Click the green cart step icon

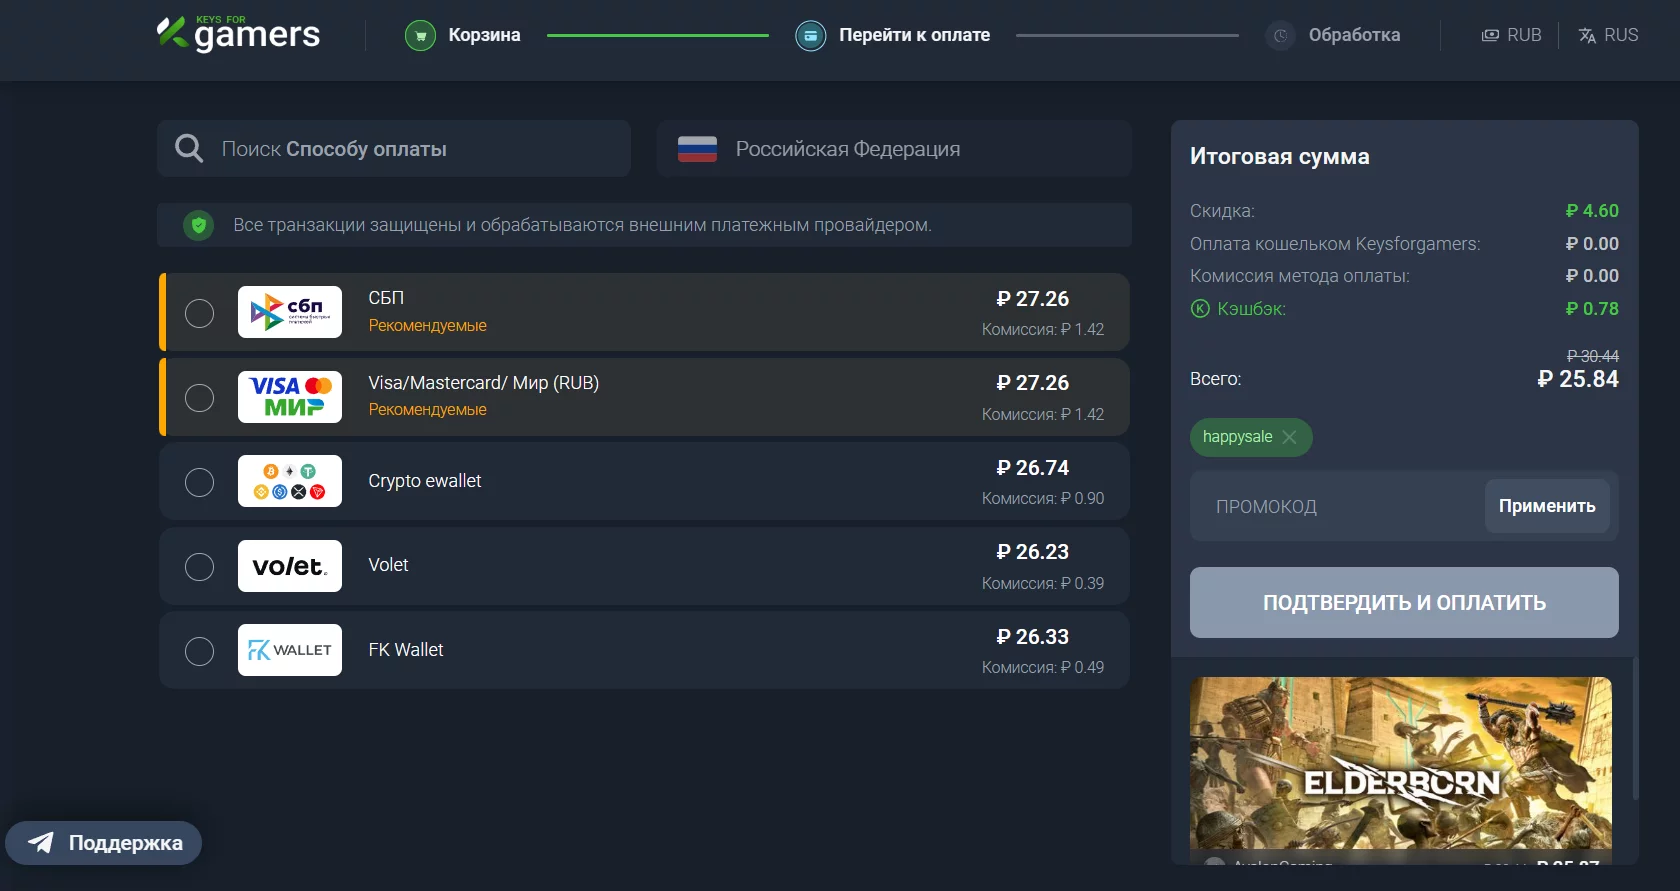pos(420,36)
